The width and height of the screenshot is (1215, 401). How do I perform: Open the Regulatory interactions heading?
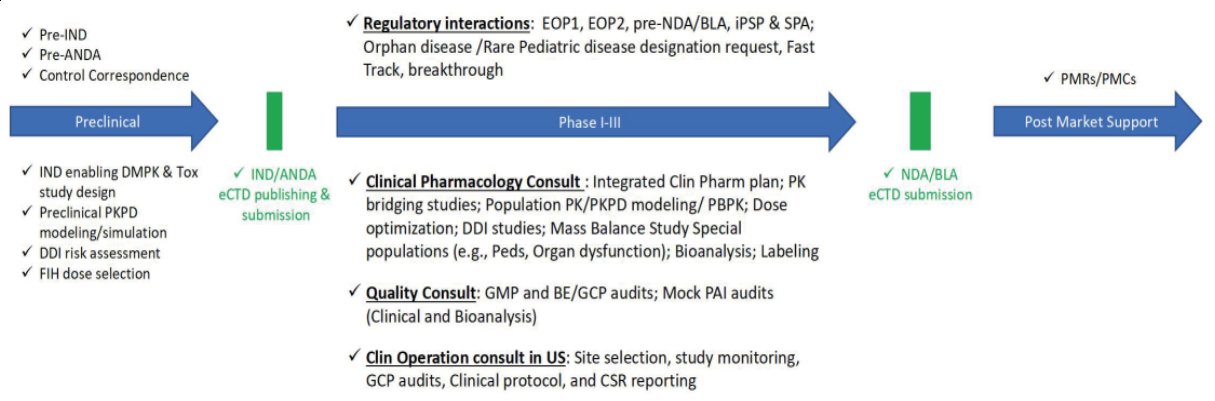447,23
